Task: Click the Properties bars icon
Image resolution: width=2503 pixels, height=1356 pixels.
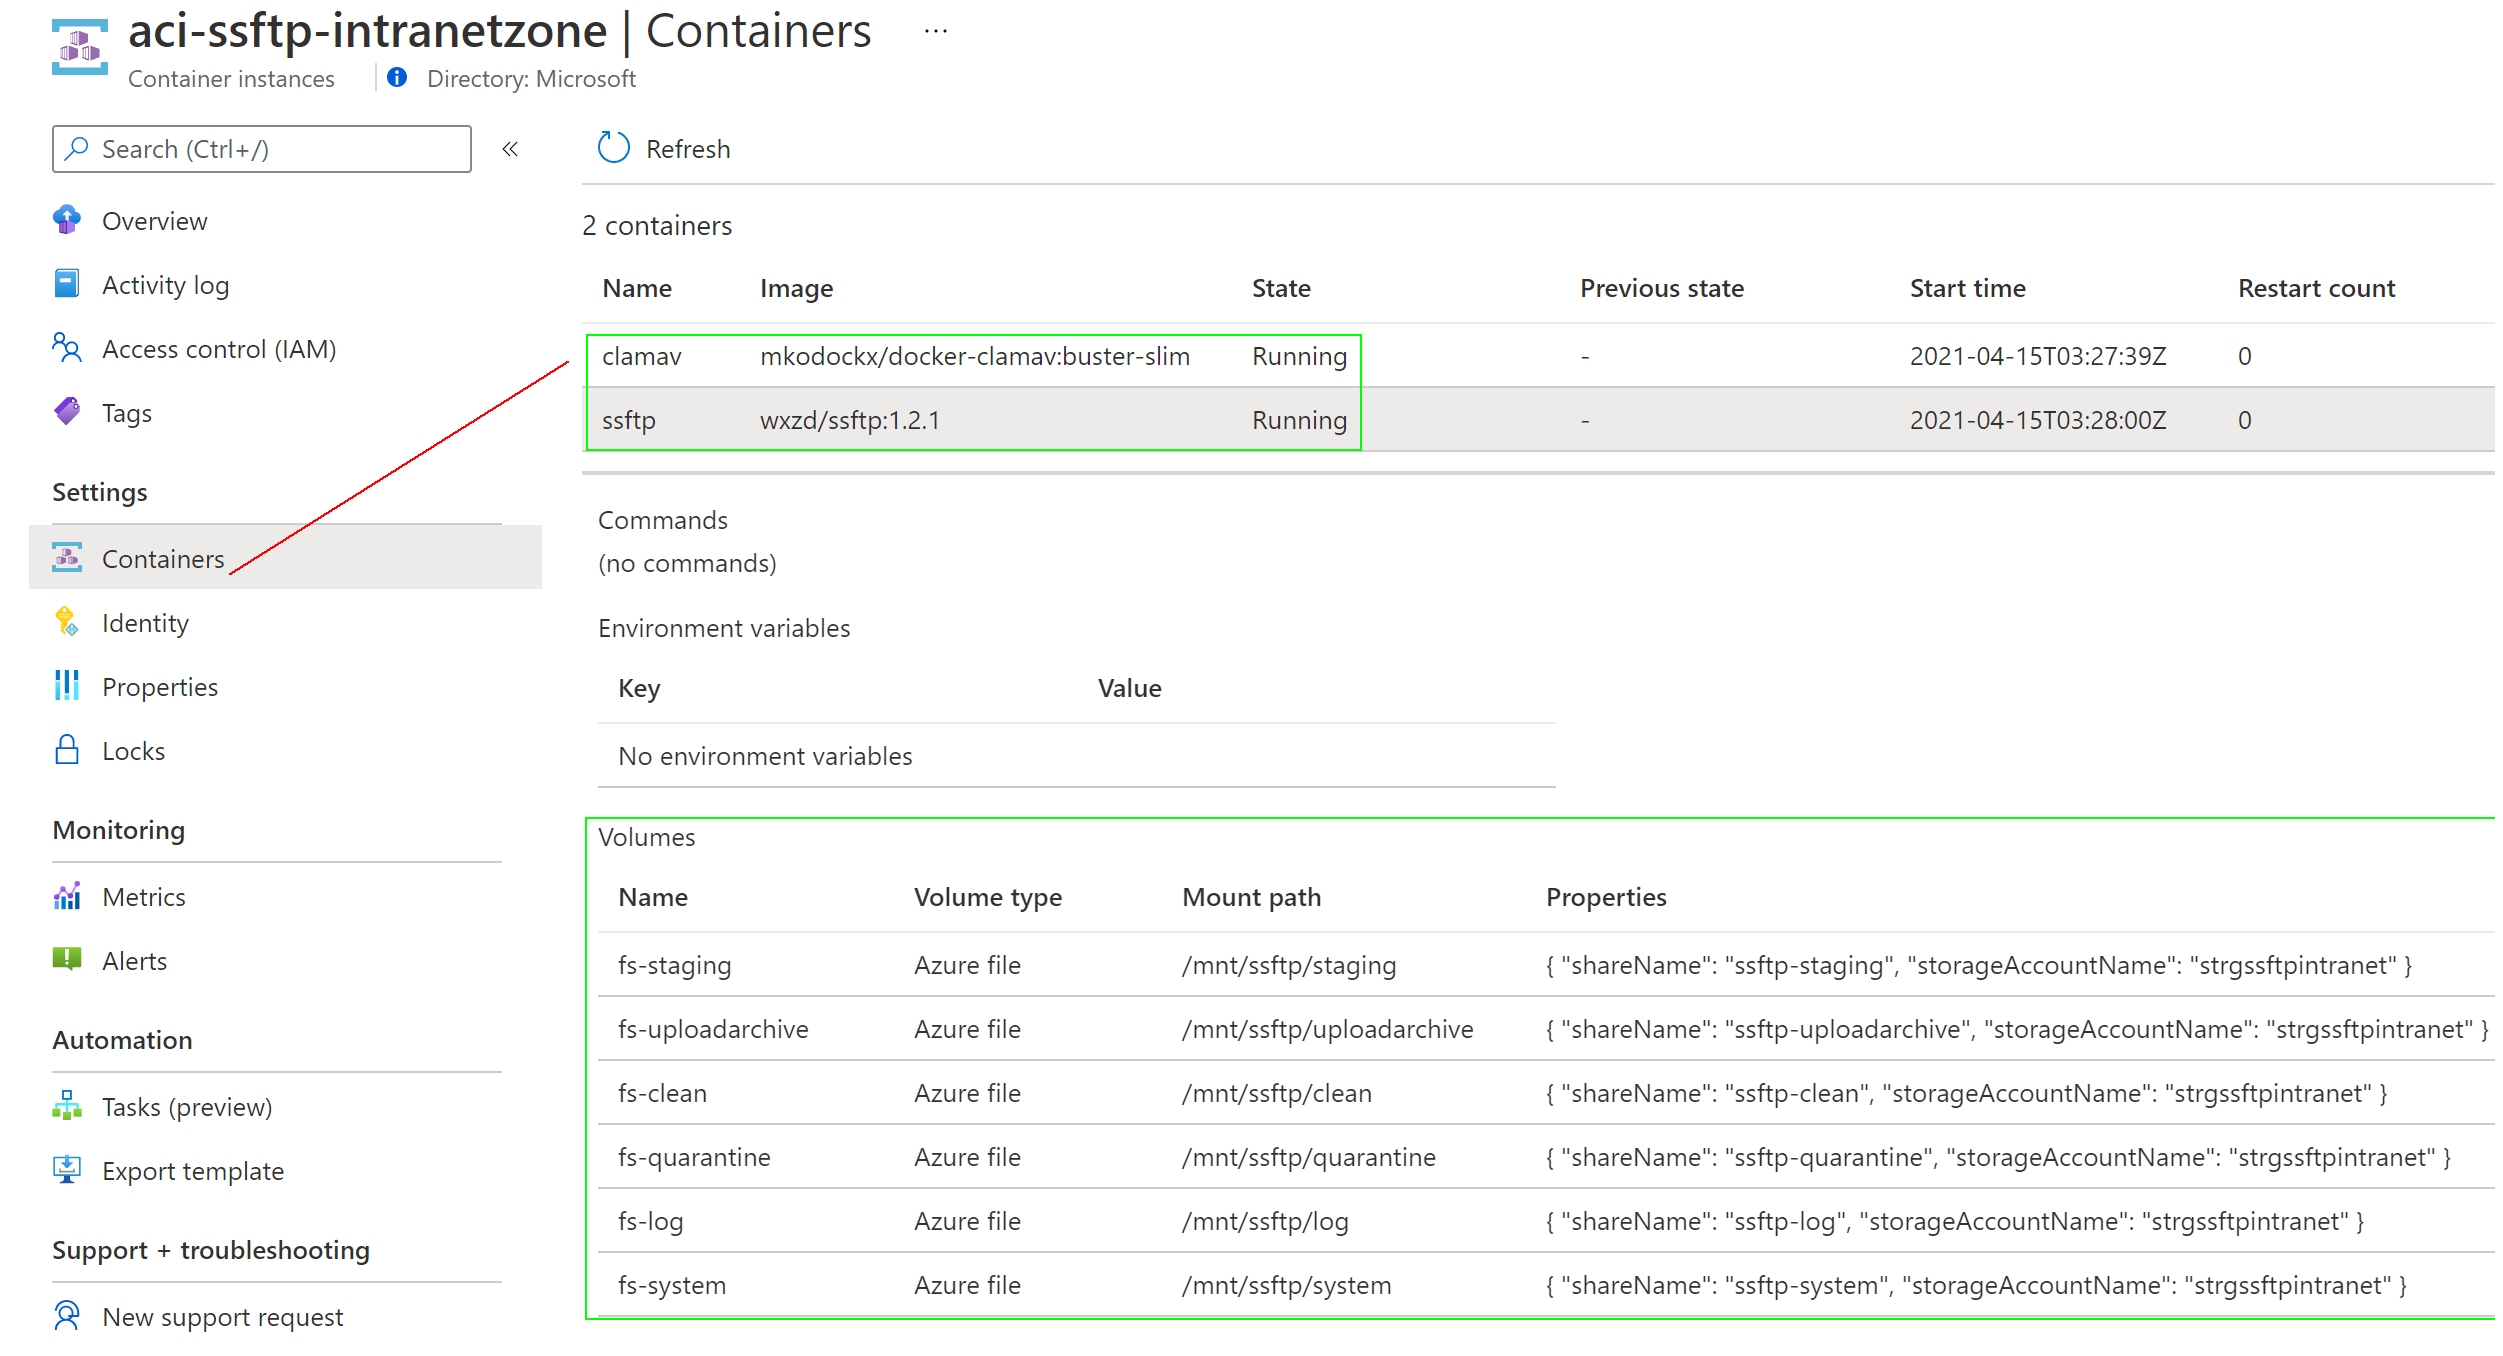Action: (x=67, y=686)
